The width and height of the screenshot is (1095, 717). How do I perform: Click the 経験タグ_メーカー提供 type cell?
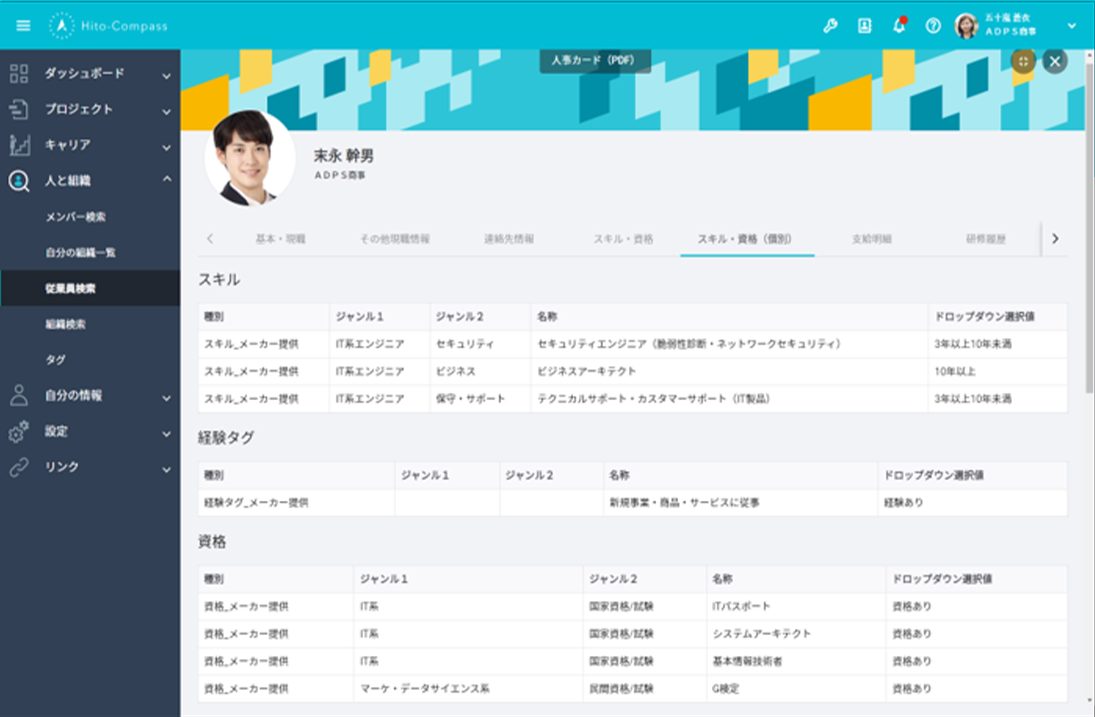pos(296,502)
